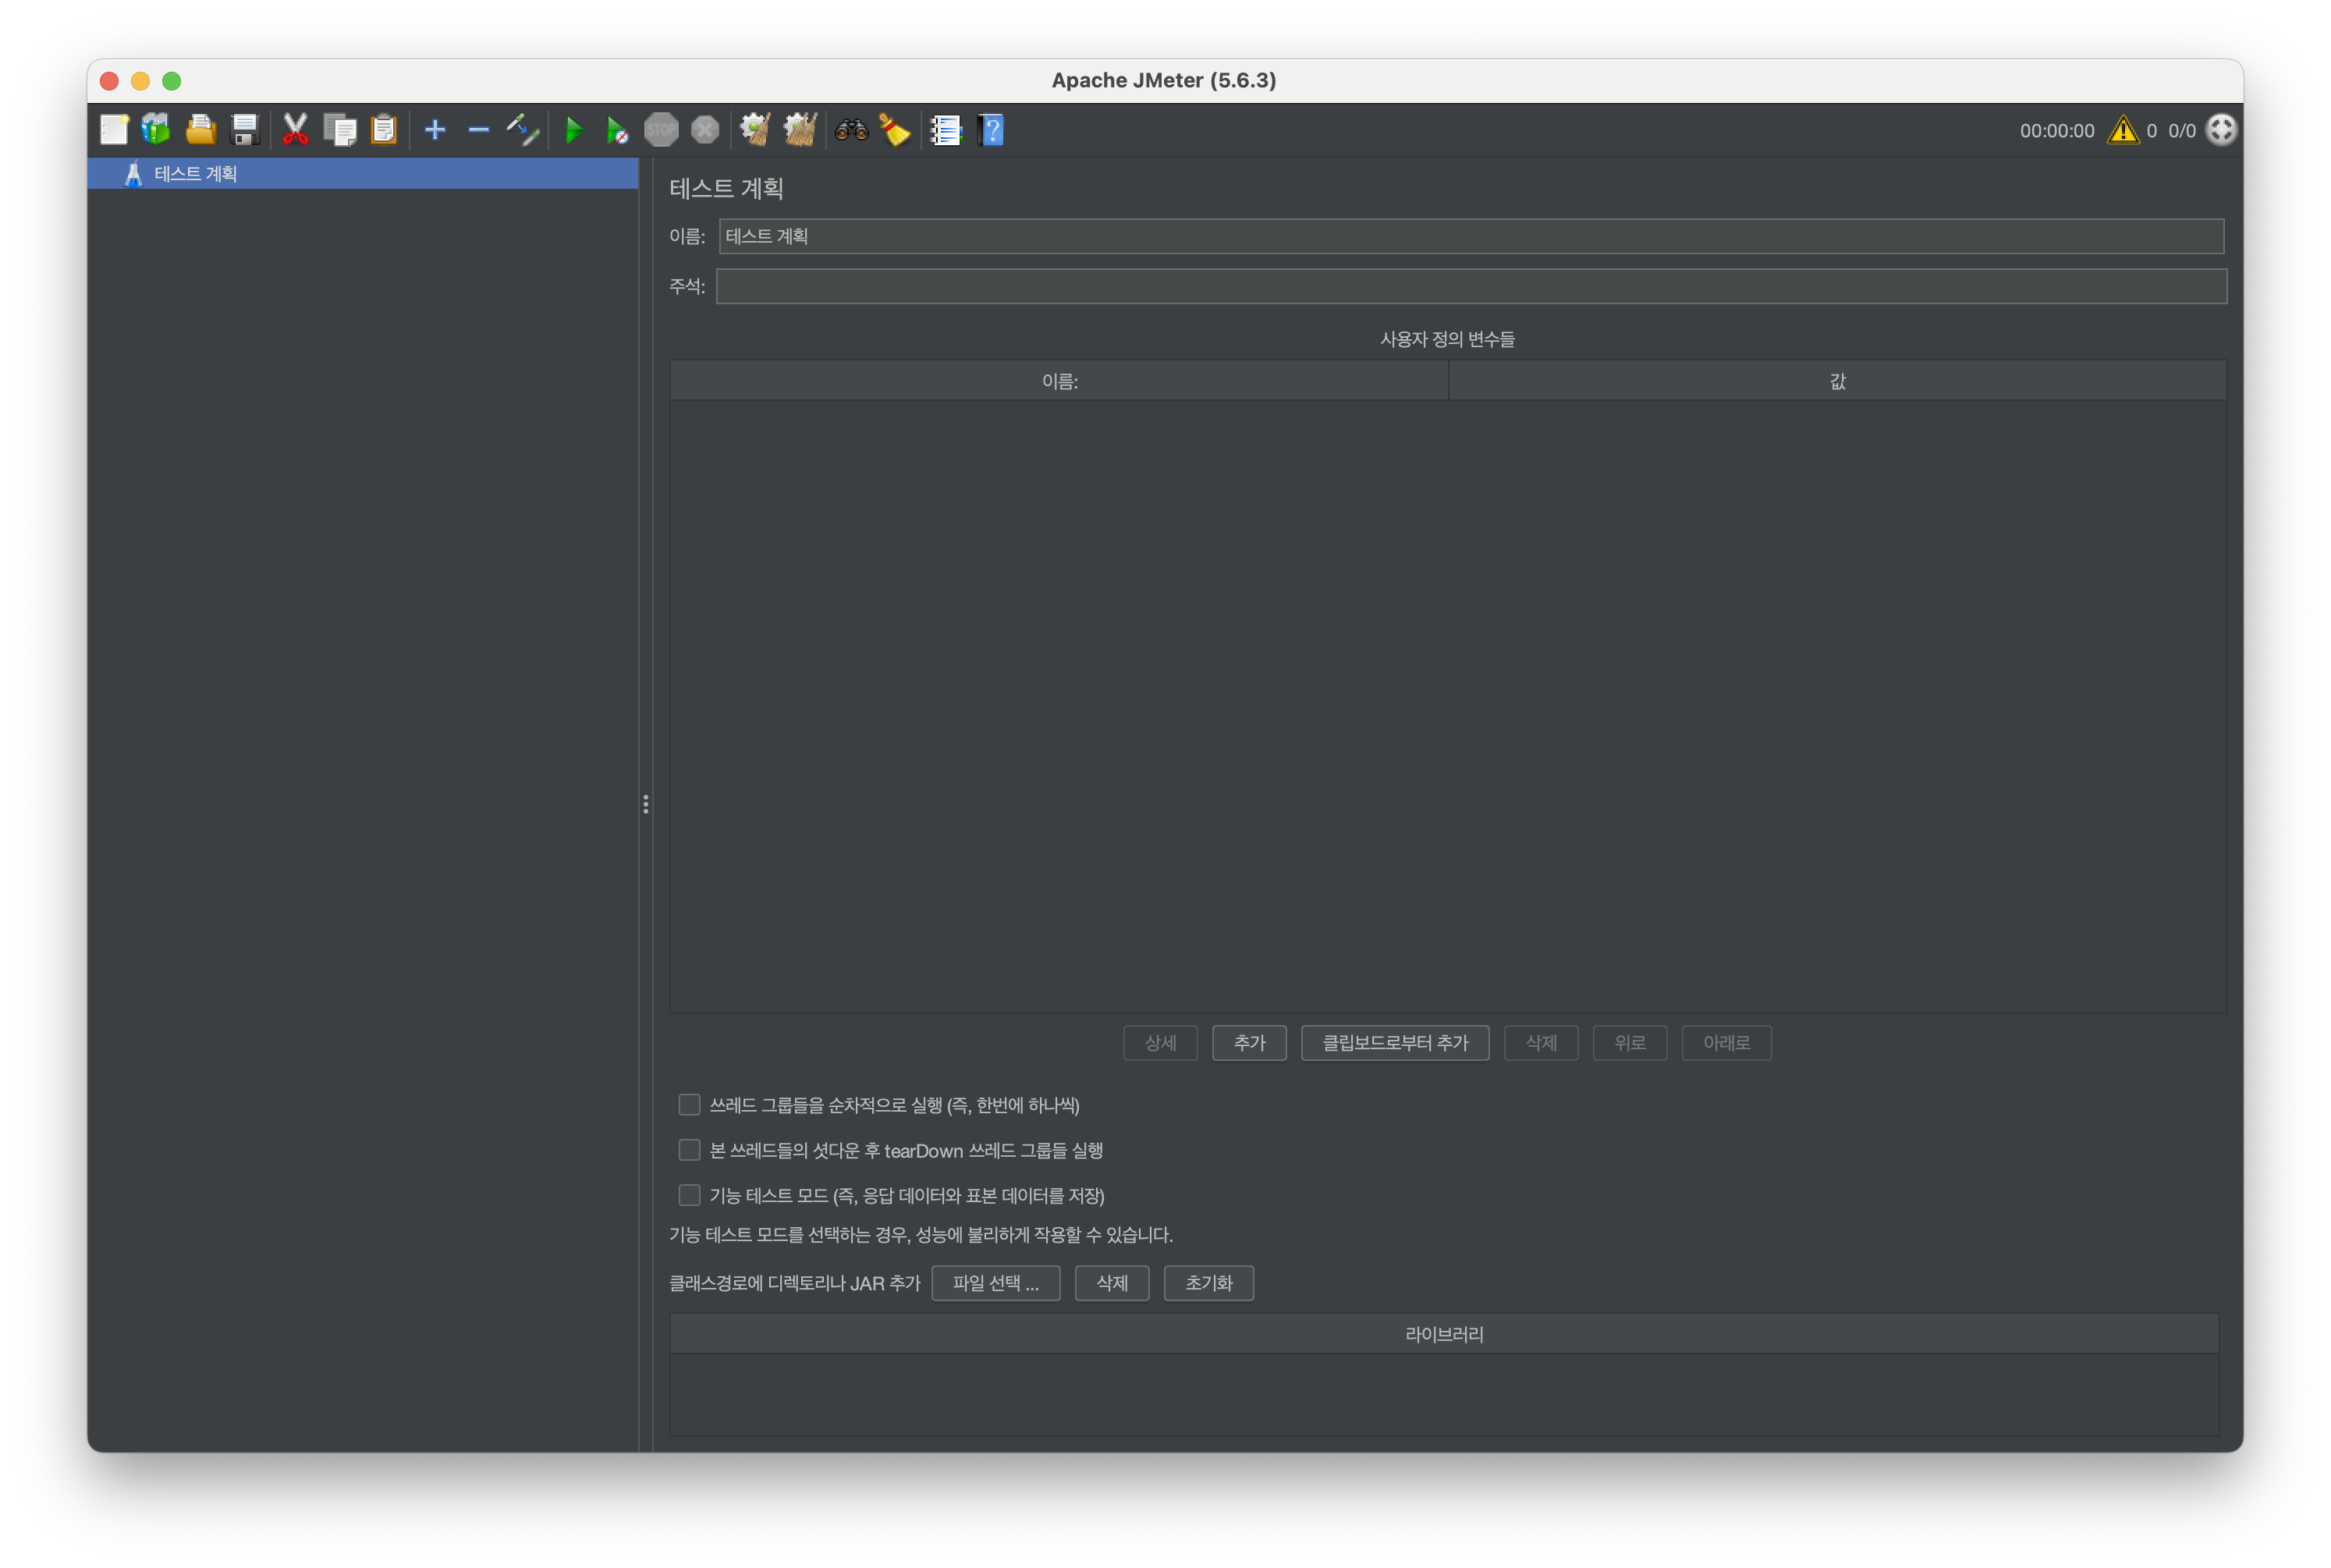This screenshot has height=1568, width=2331.
Task: Click the 초기화 reset button
Action: pyautogui.click(x=1208, y=1283)
